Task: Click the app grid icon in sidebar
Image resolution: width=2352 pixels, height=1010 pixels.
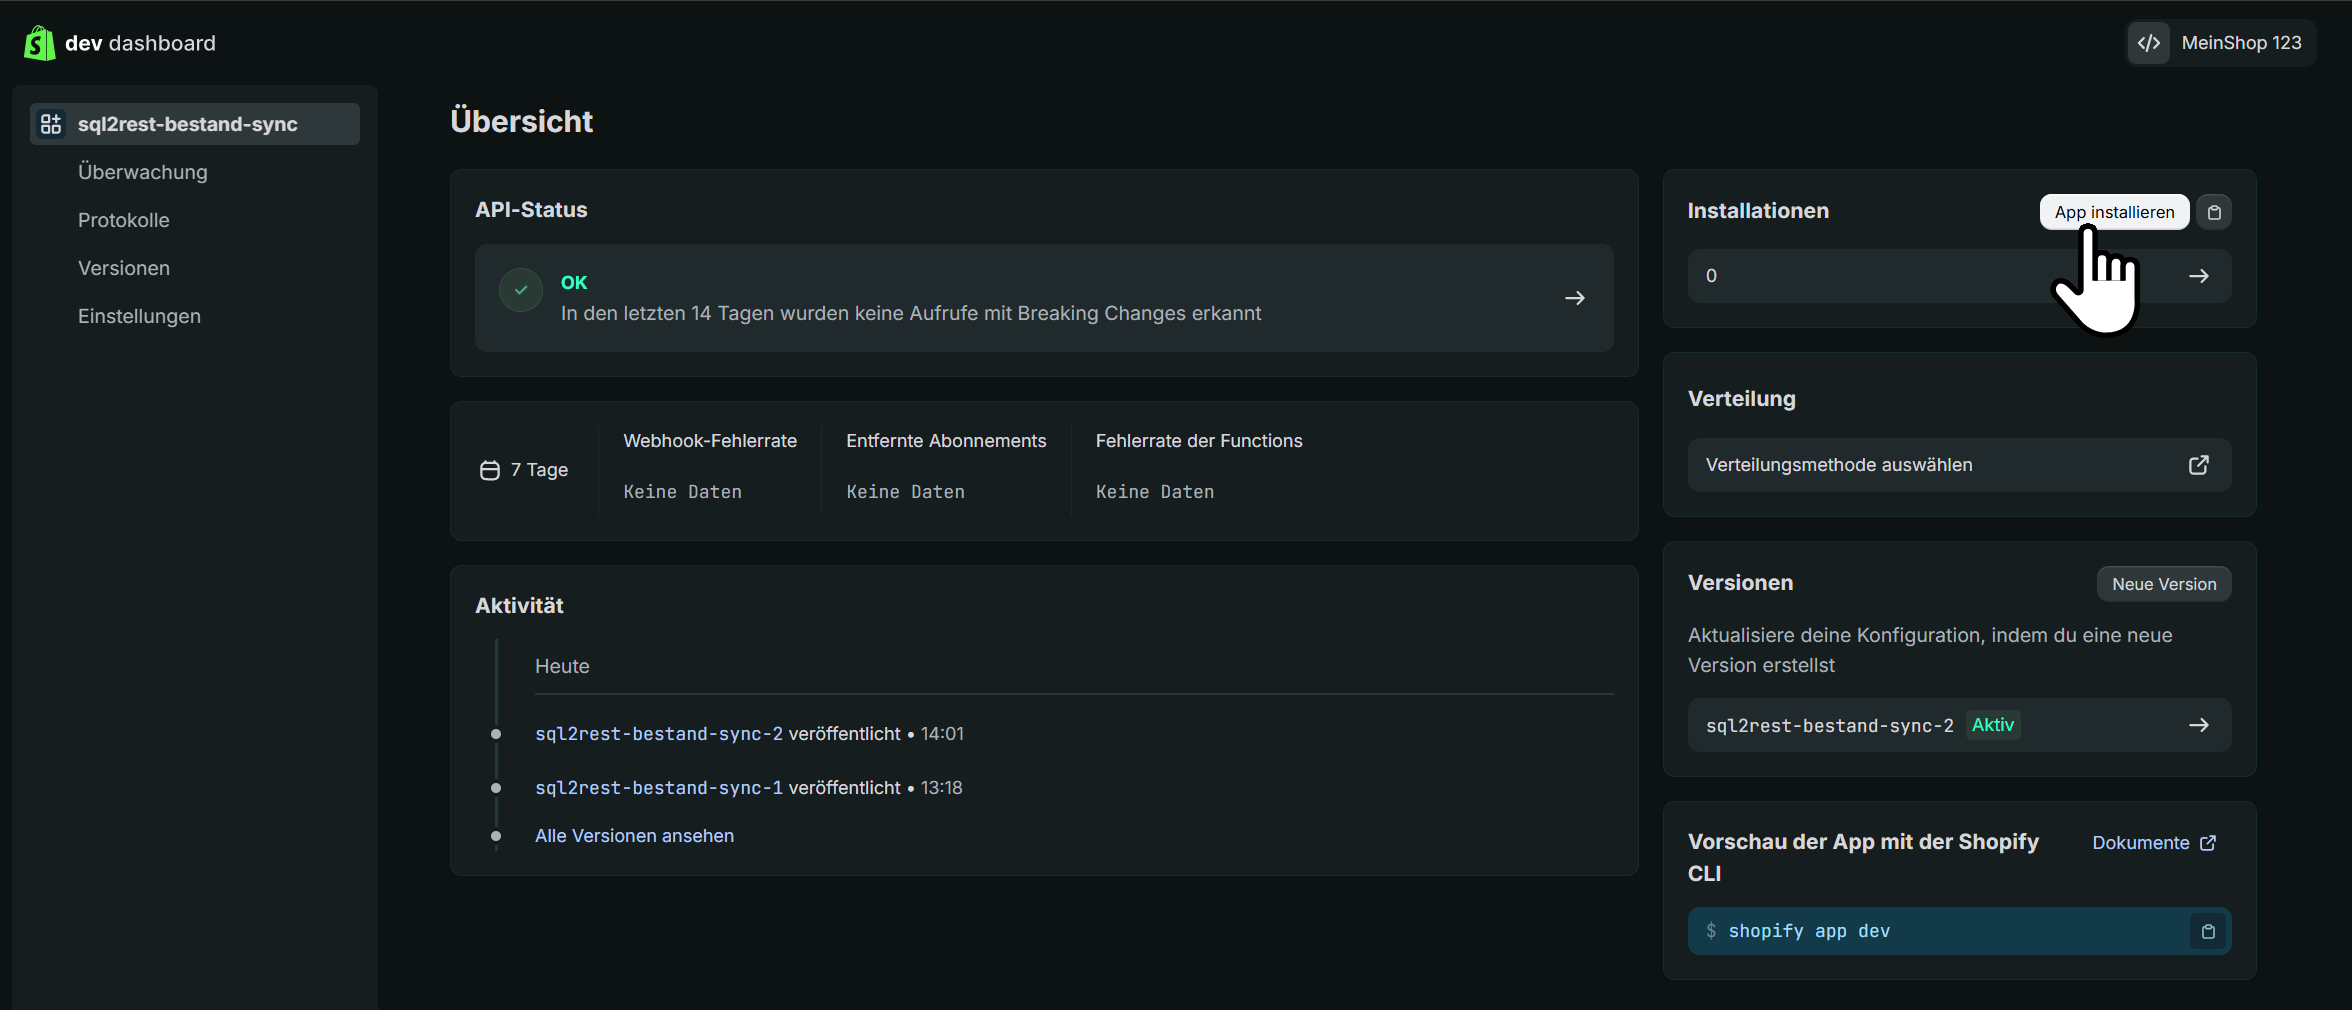Action: click(x=51, y=124)
